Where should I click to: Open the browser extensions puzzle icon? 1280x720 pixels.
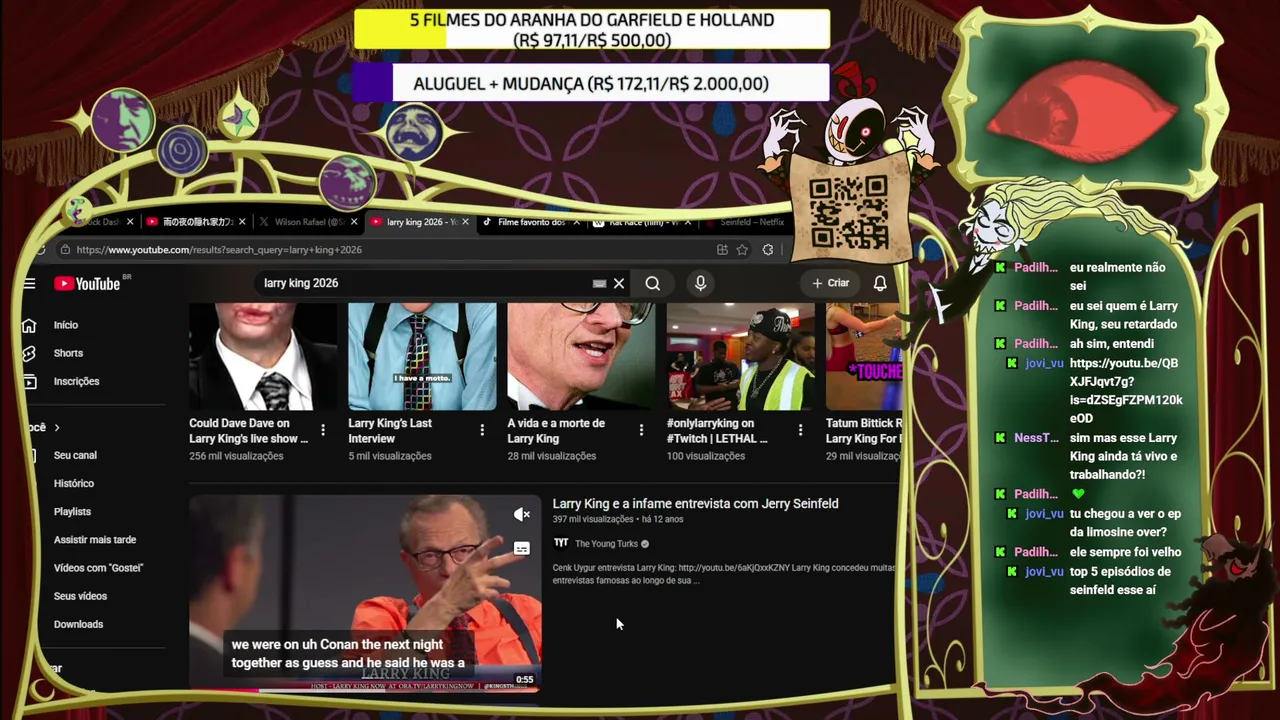[x=768, y=250]
